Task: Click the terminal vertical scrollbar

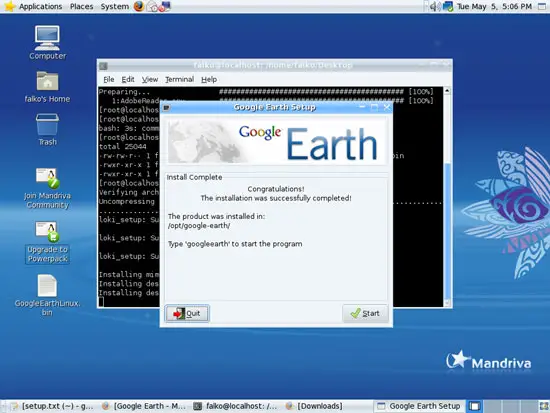Action: tap(447, 196)
